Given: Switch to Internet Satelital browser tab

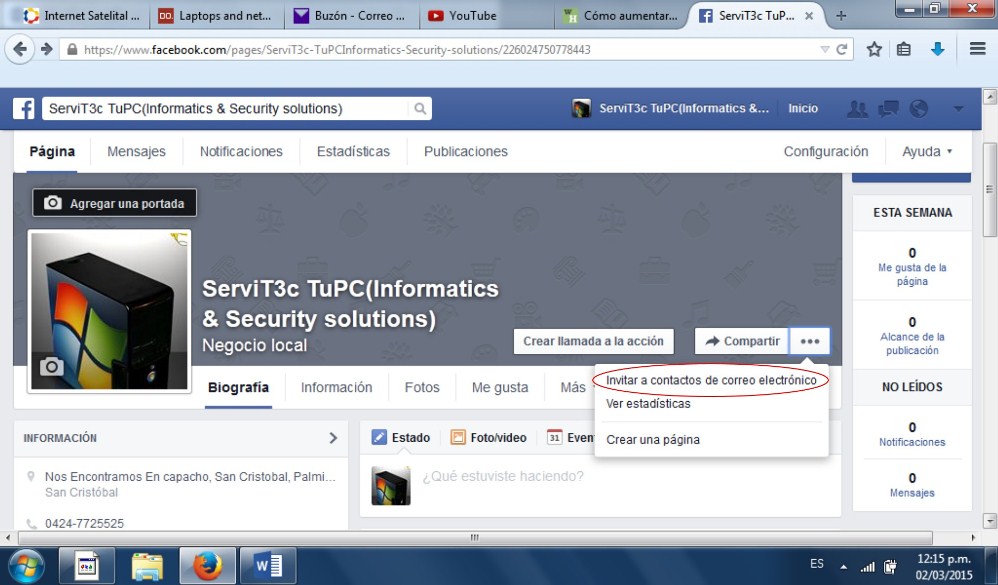Looking at the screenshot, I should [81, 16].
